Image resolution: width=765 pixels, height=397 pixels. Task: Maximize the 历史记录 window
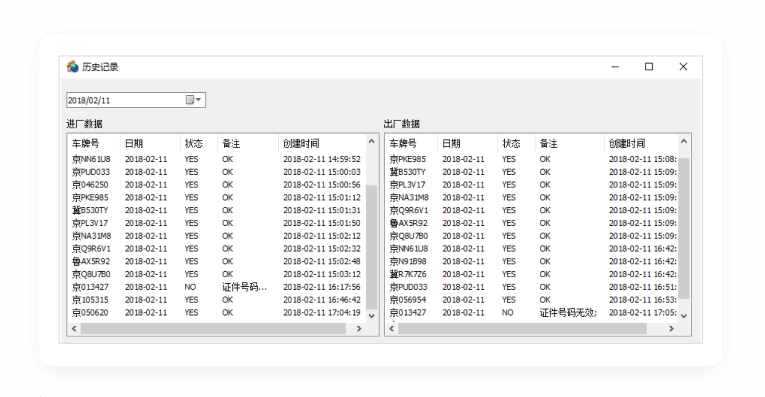point(649,66)
